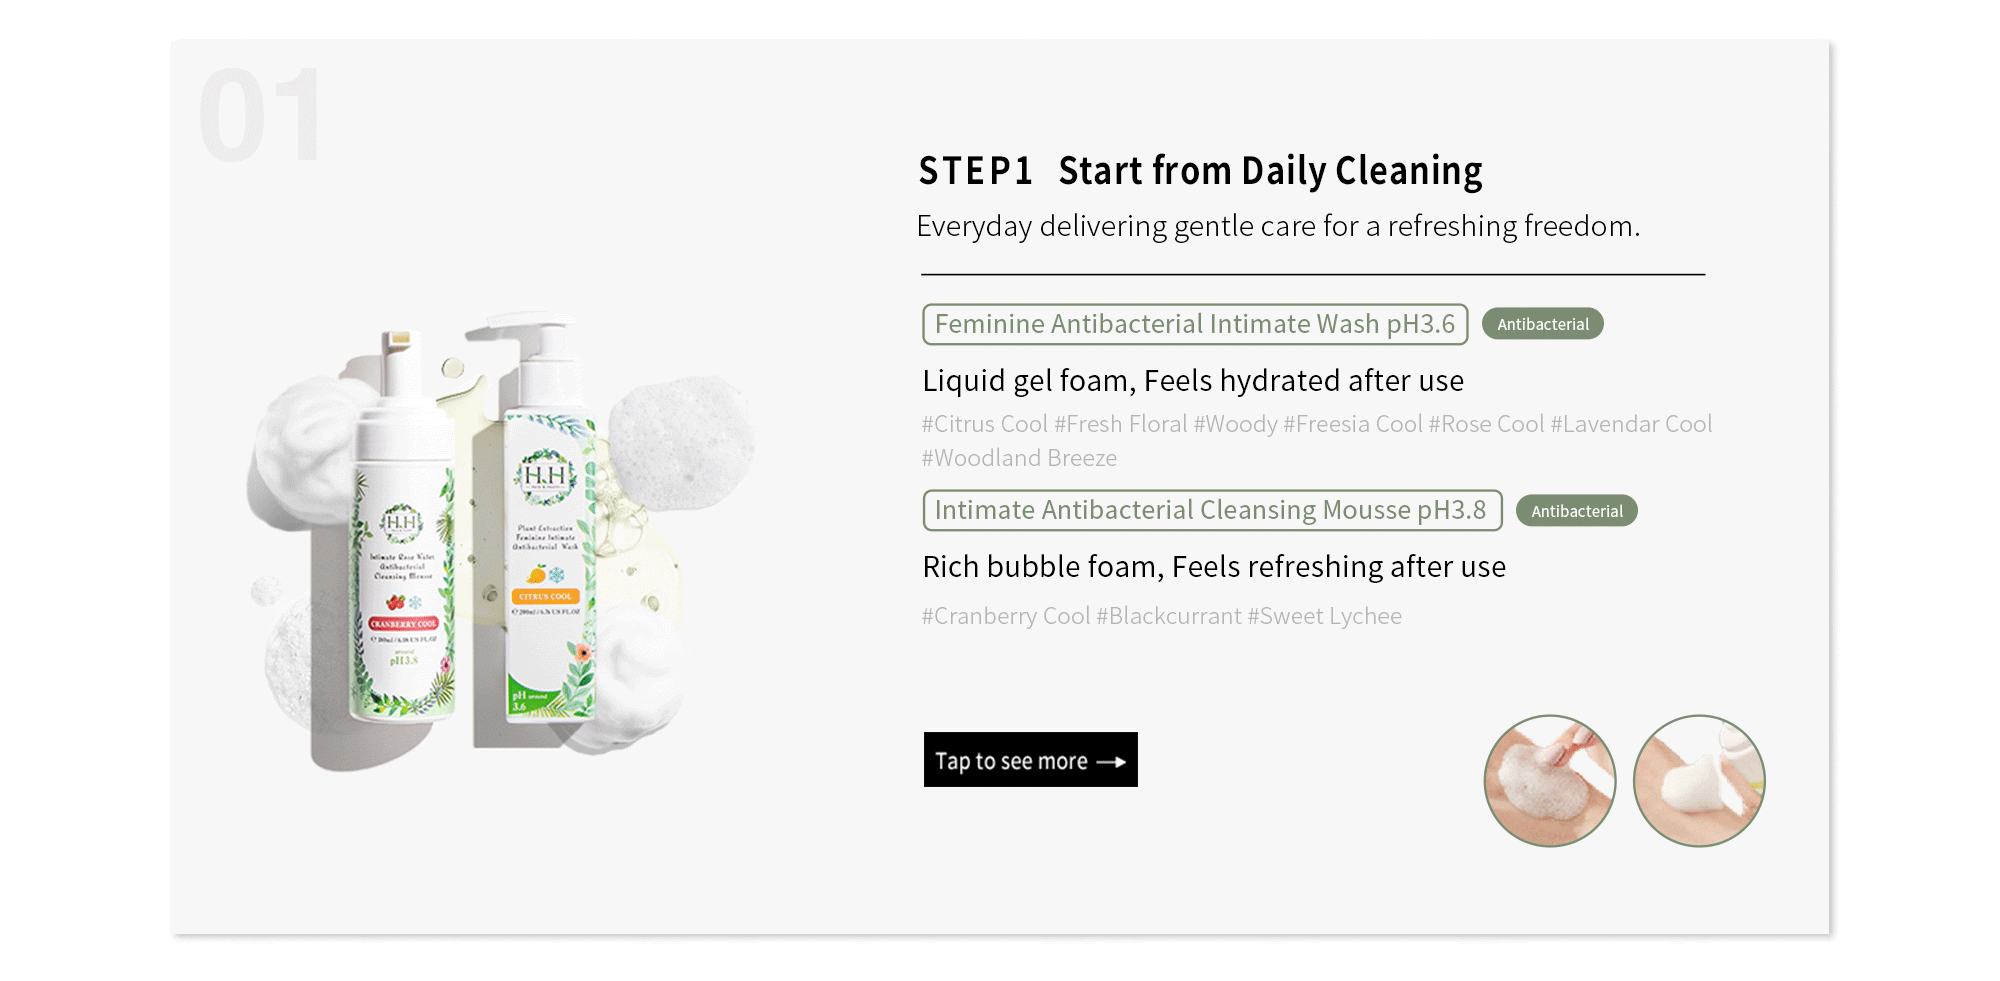Click the large 01 step number

(260, 115)
